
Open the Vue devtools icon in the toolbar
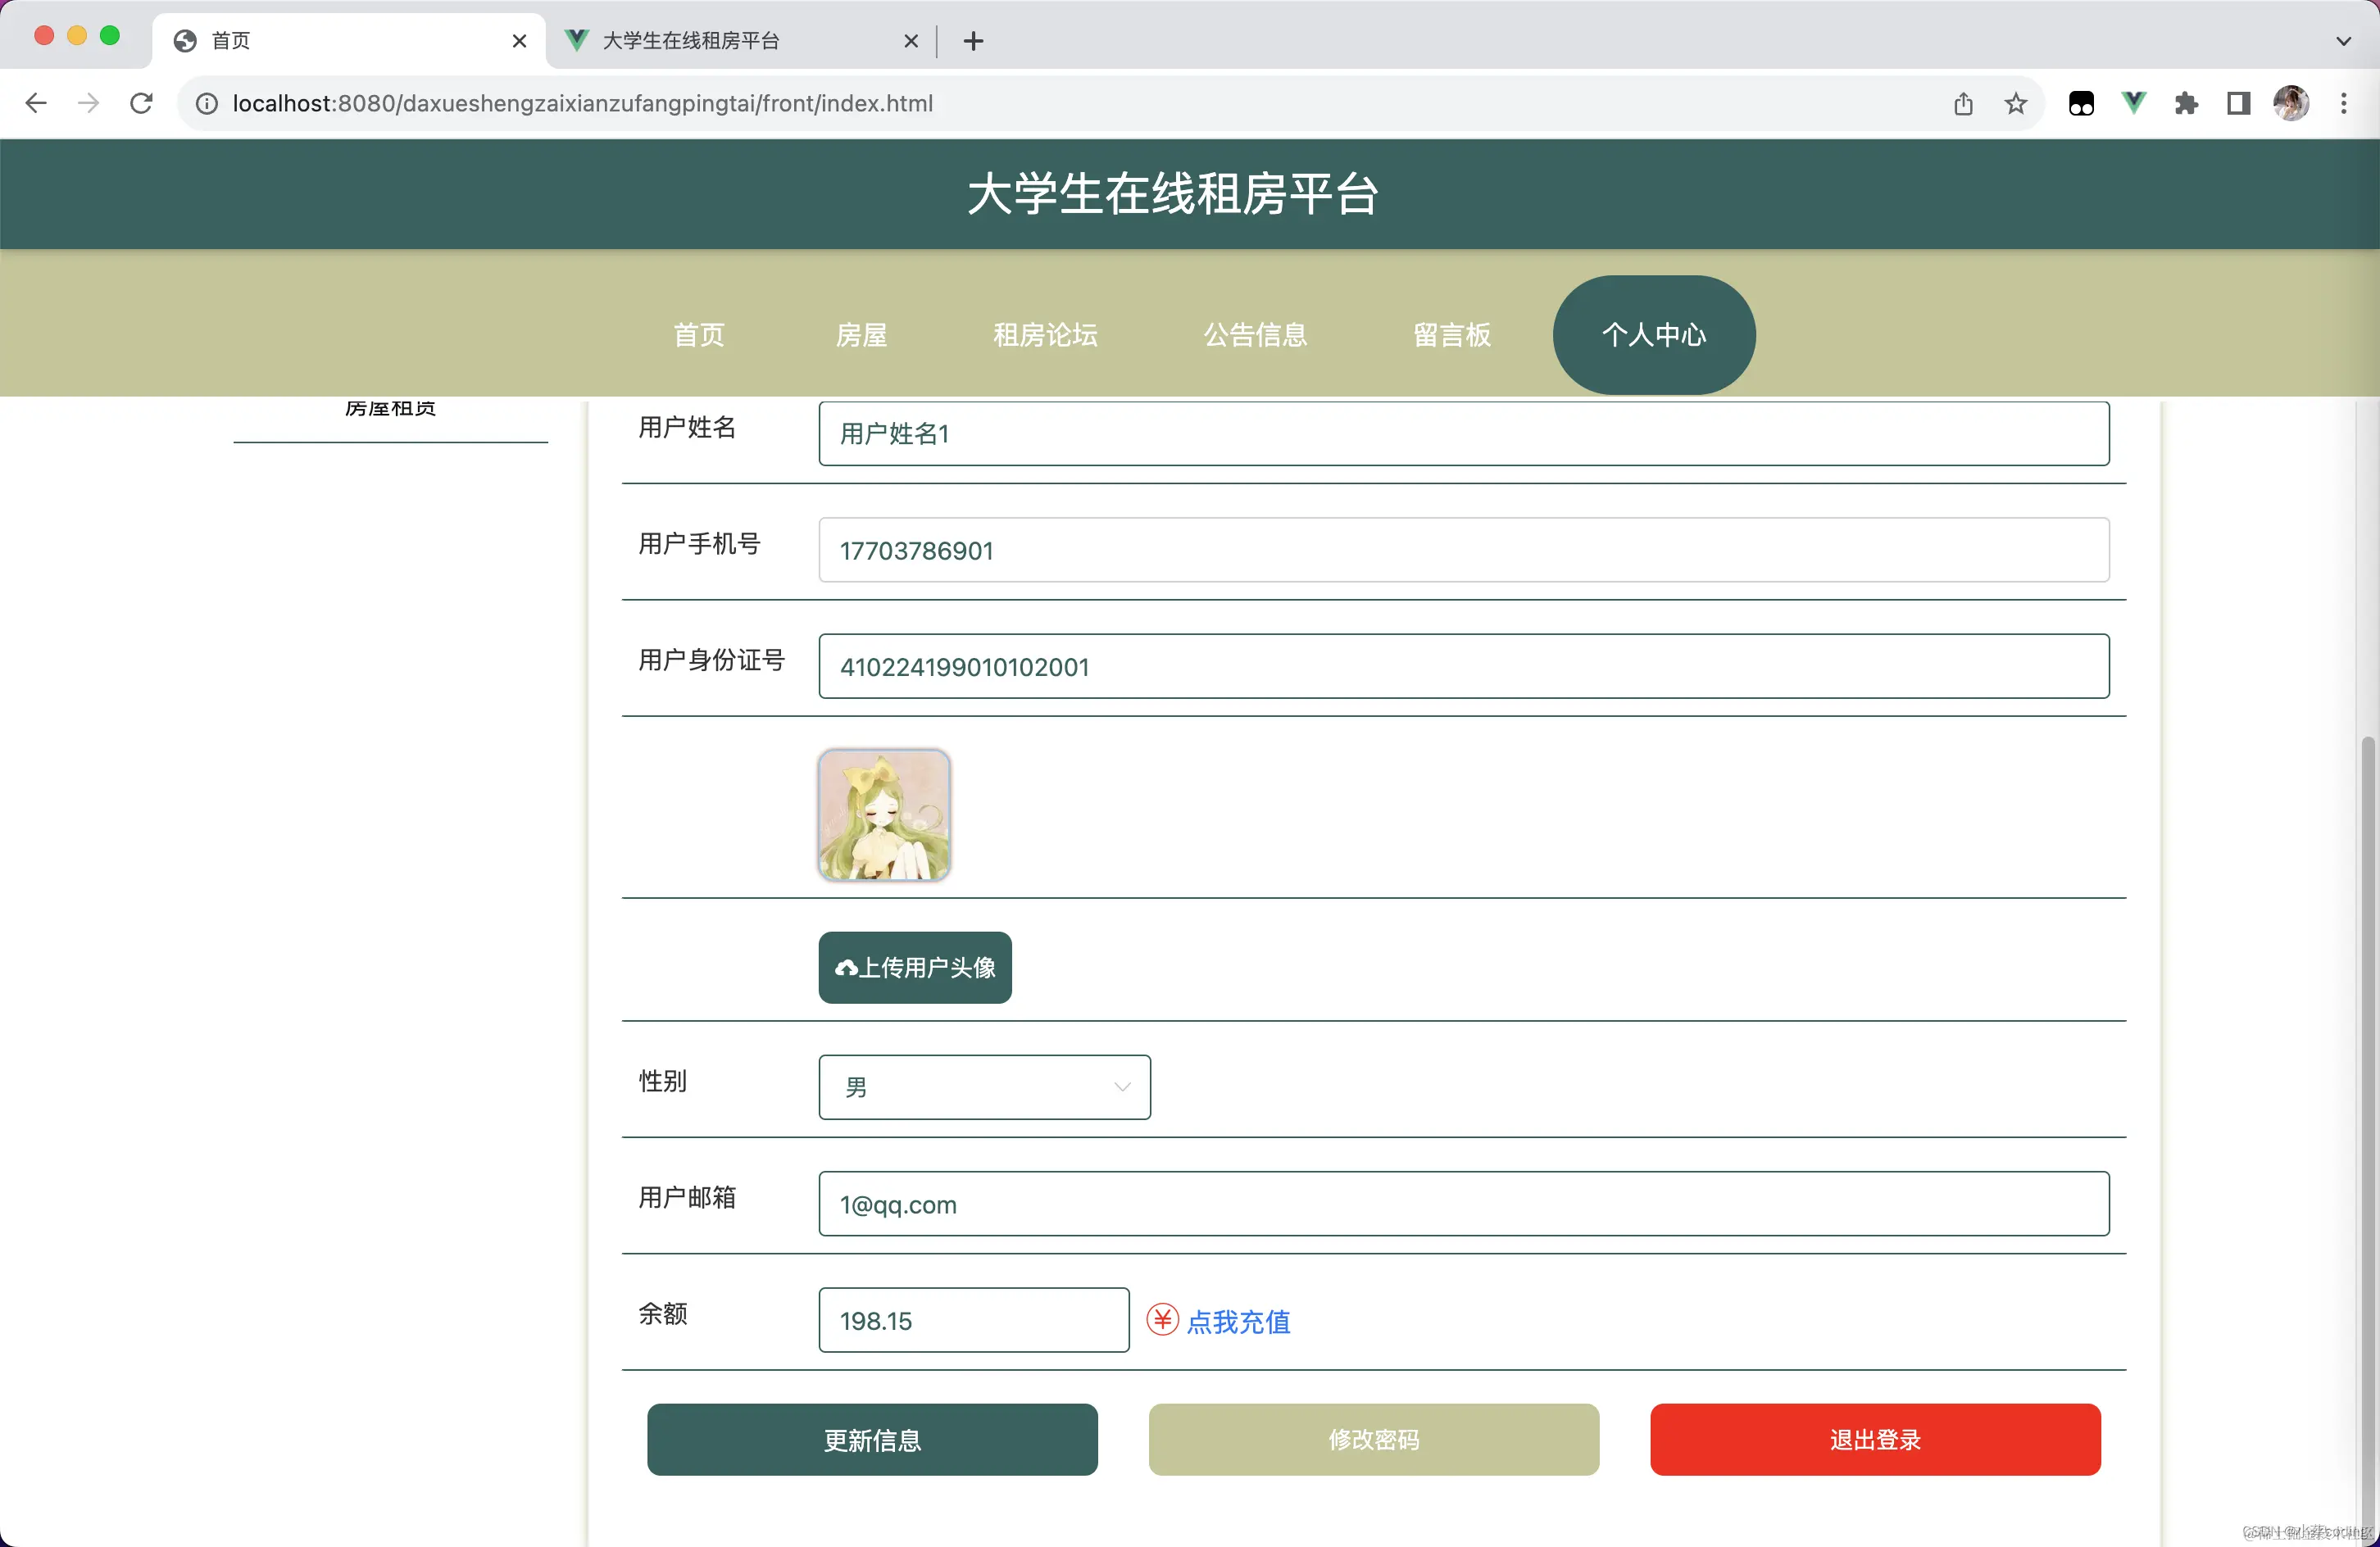tap(2134, 103)
